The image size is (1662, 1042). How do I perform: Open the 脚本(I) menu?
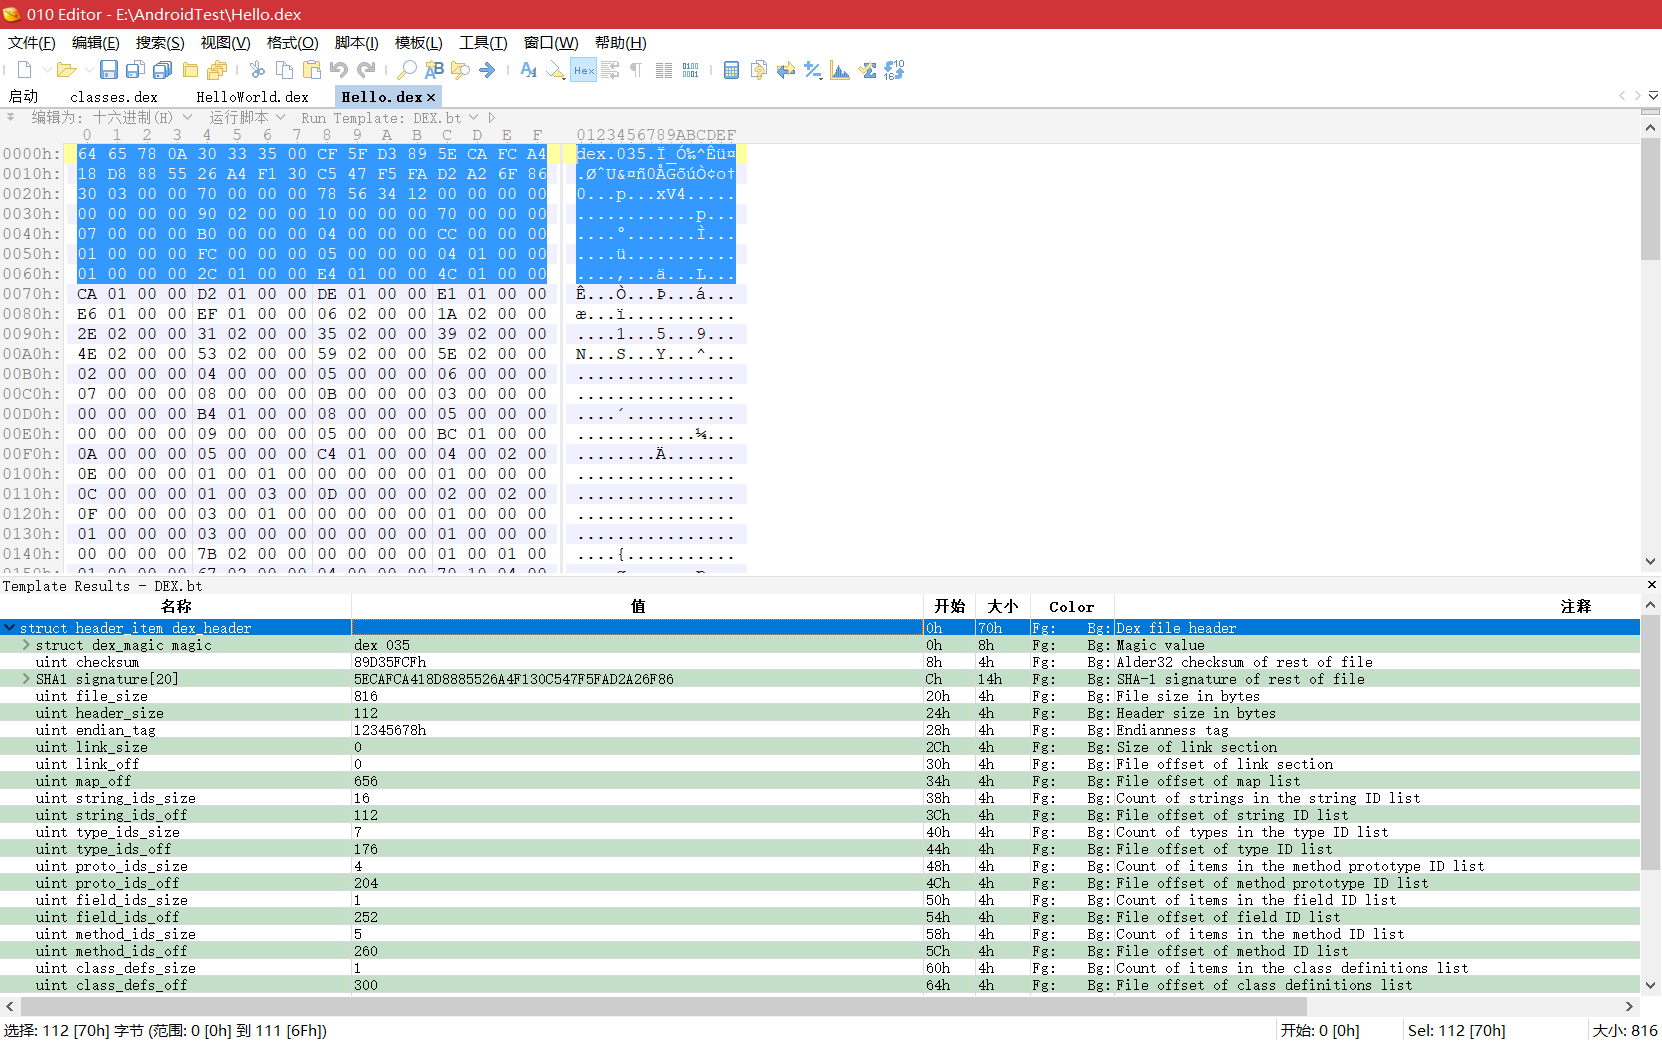[x=356, y=42]
